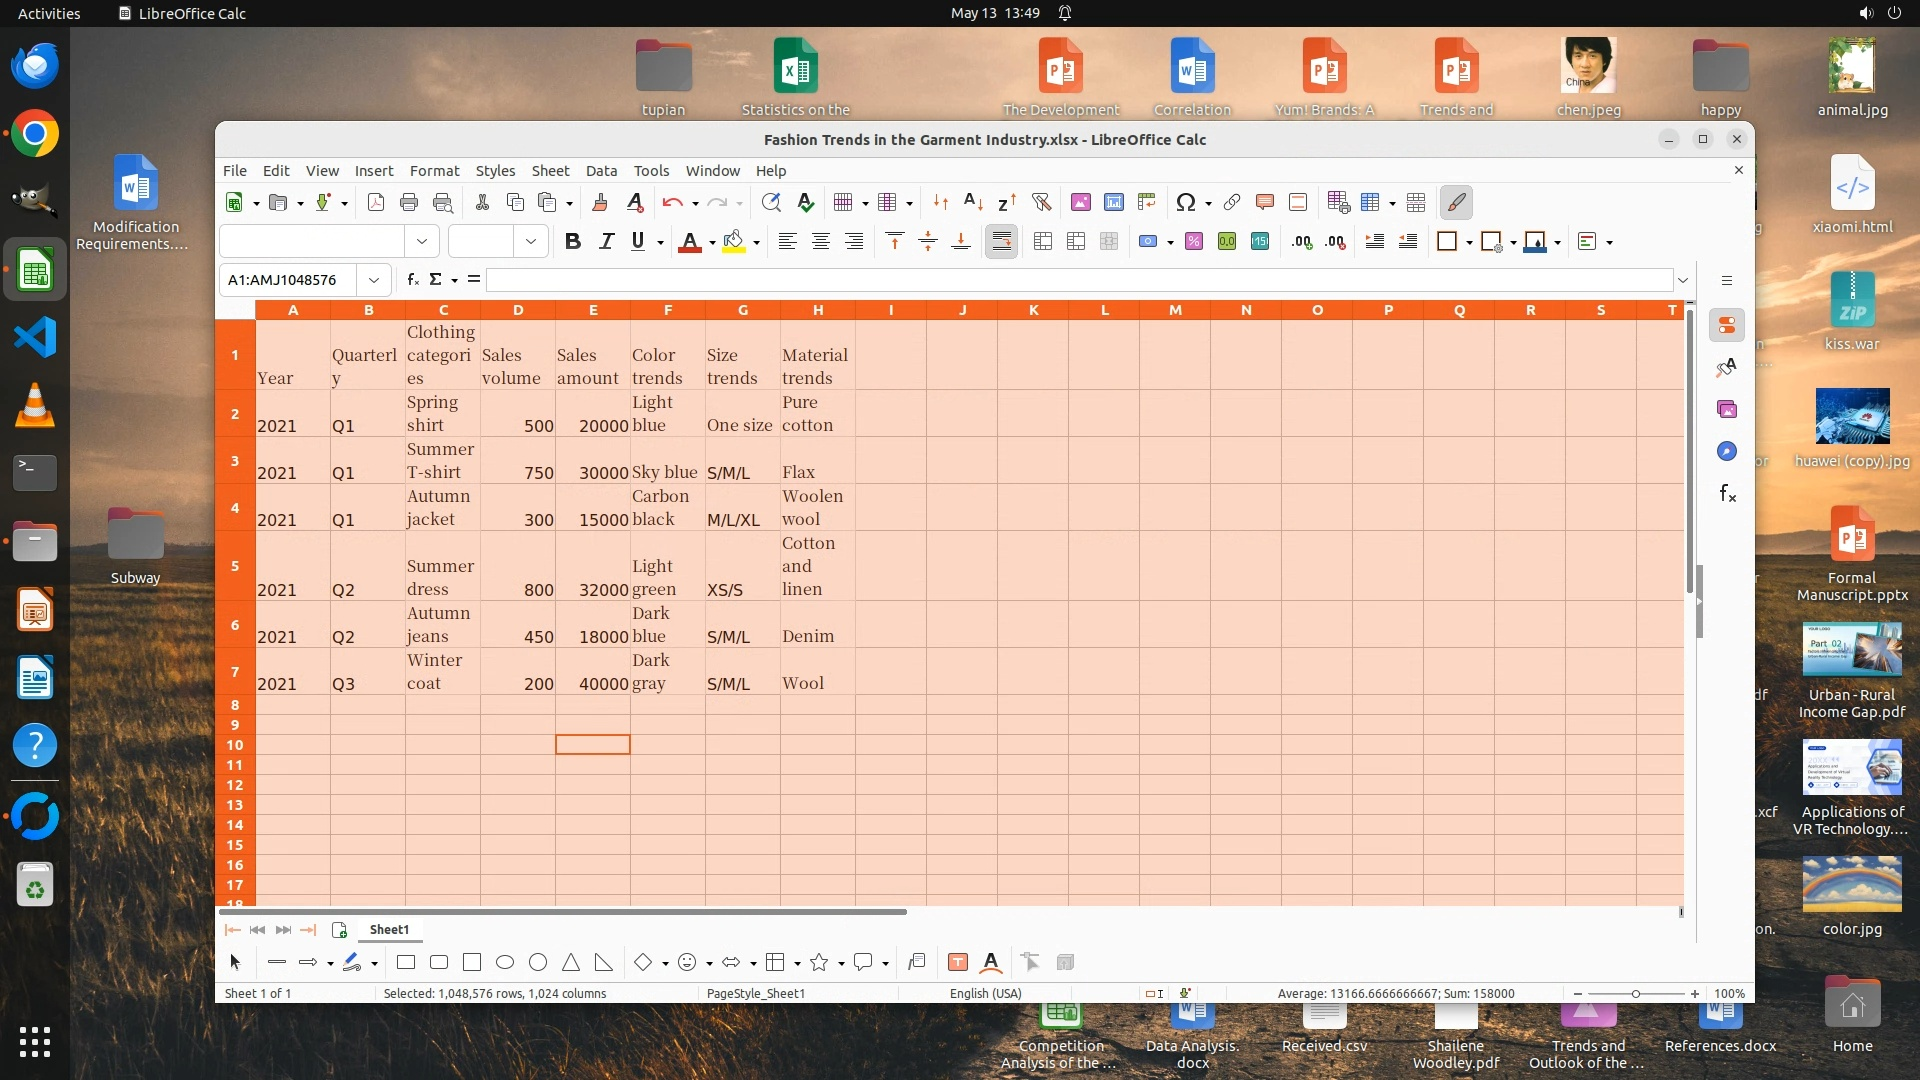Open the Format menu
1920x1080 pixels.
pos(434,171)
